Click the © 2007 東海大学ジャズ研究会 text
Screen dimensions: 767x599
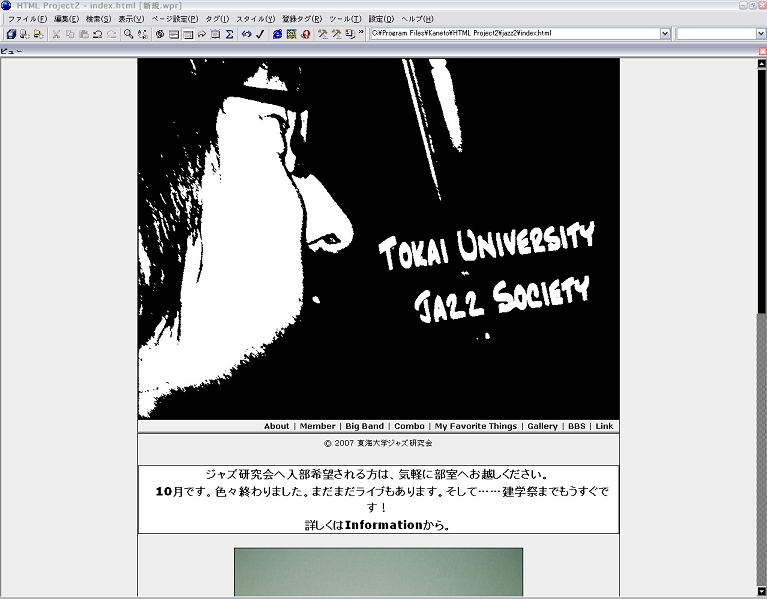pyautogui.click(x=378, y=443)
